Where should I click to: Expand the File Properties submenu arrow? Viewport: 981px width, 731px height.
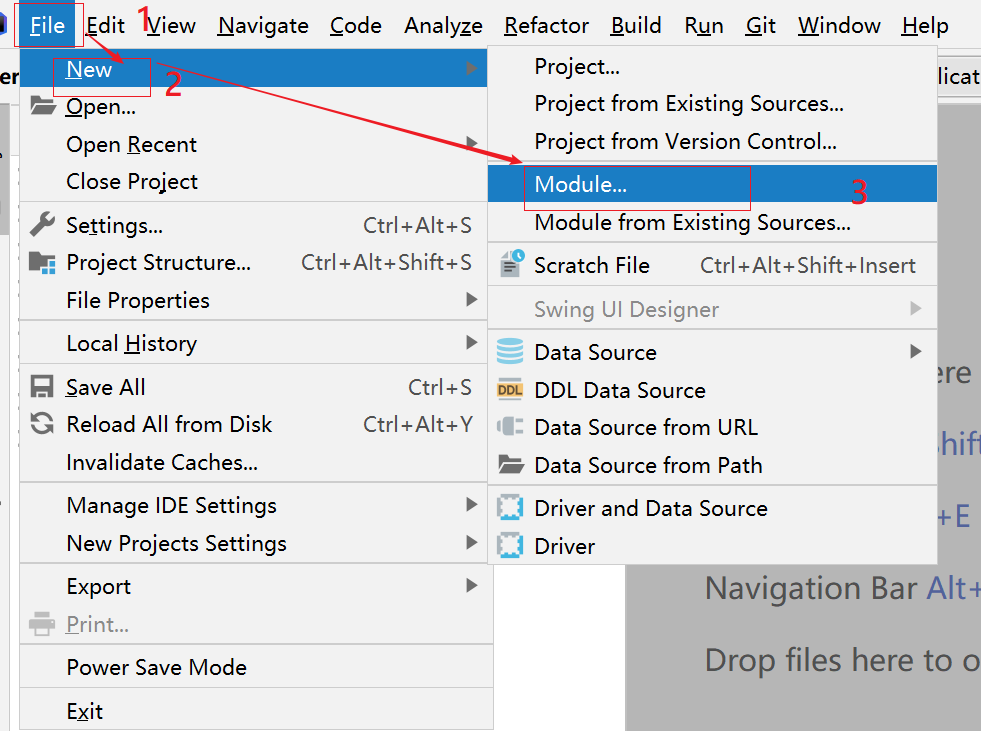[x=472, y=300]
